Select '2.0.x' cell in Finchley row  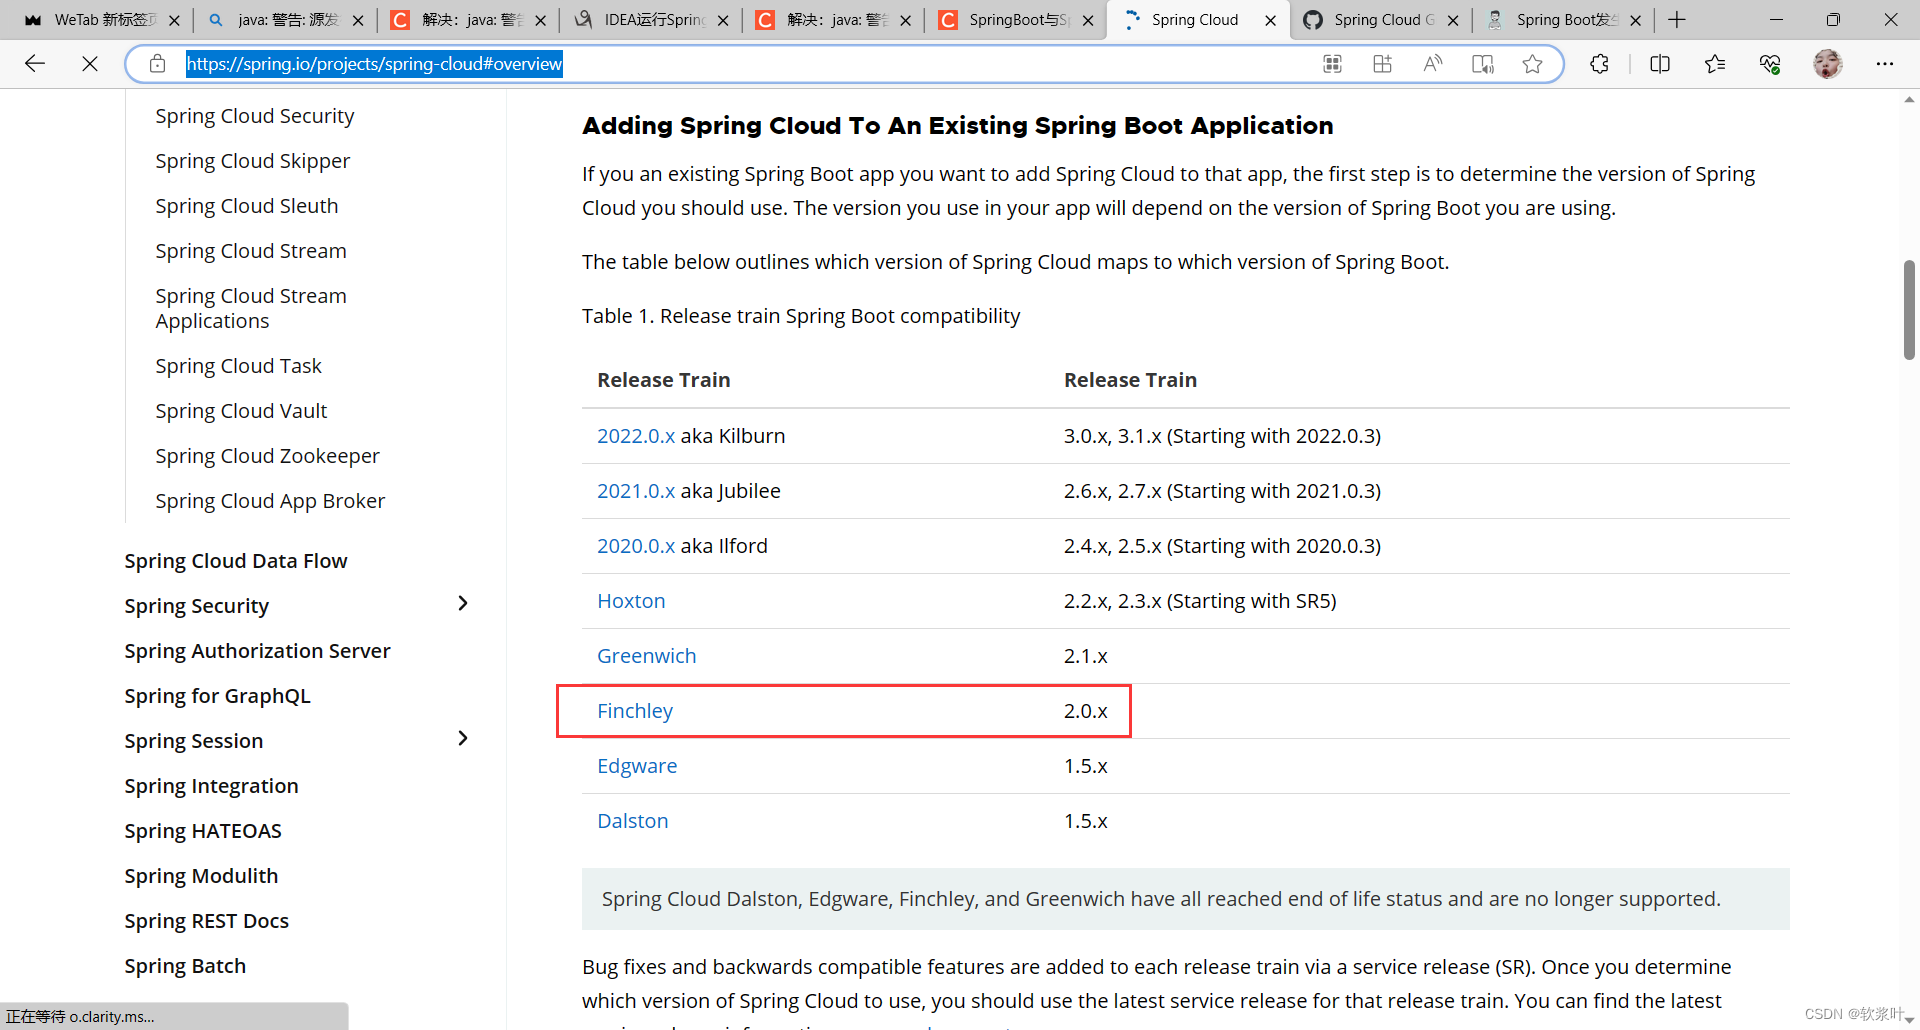1086,711
